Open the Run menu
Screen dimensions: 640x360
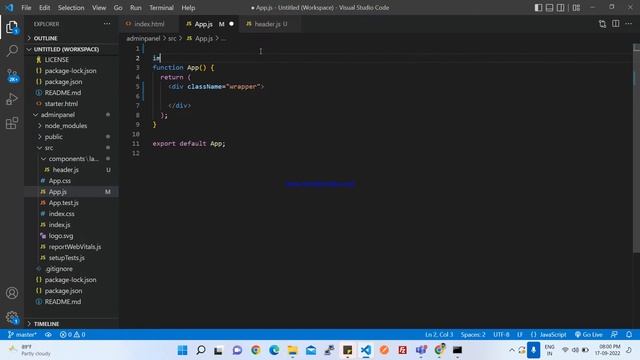[136, 8]
